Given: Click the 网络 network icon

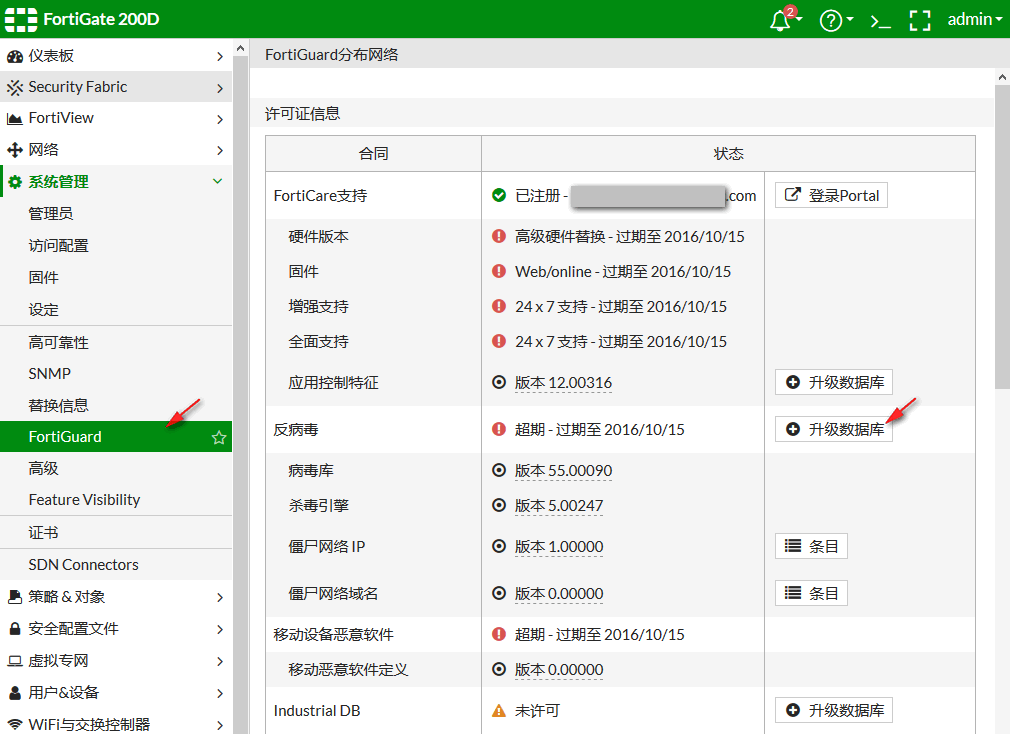Looking at the screenshot, I should pos(15,150).
